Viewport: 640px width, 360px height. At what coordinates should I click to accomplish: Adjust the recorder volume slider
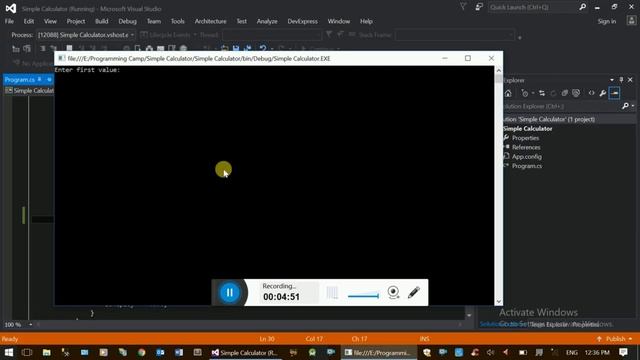pyautogui.click(x=363, y=296)
